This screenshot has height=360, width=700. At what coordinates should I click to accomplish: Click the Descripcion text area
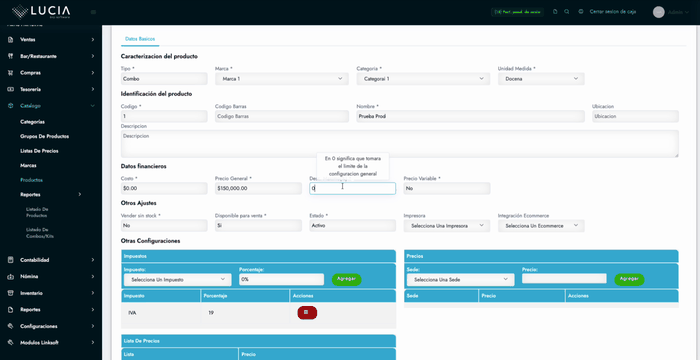click(400, 144)
